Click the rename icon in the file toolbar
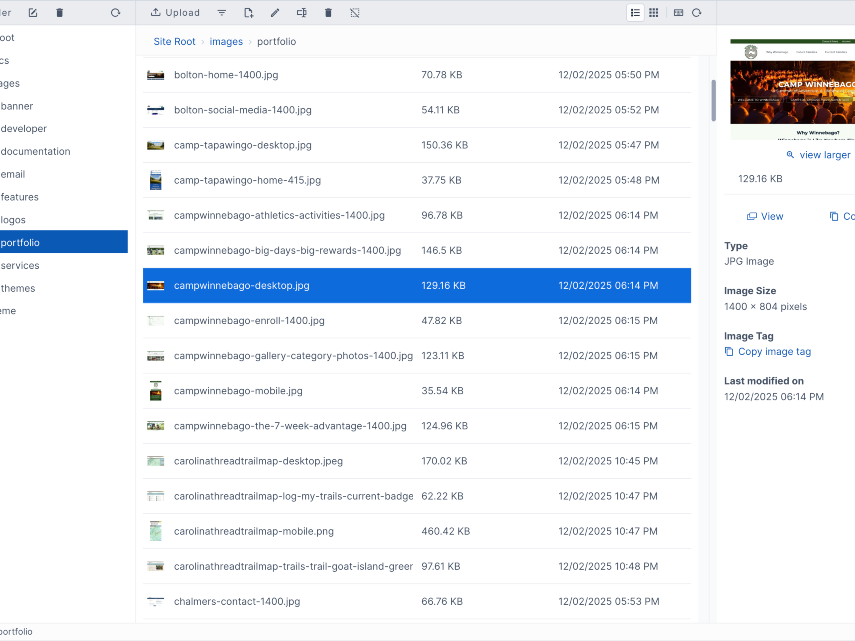855x641 pixels. (x=302, y=12)
